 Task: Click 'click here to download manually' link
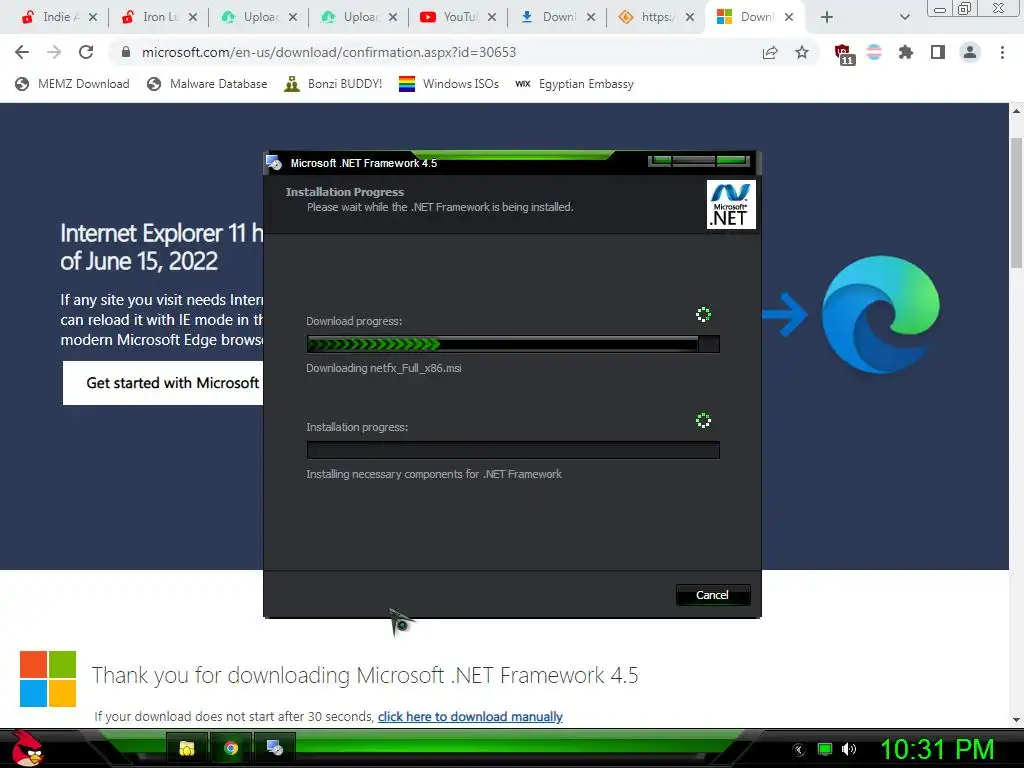(470, 716)
